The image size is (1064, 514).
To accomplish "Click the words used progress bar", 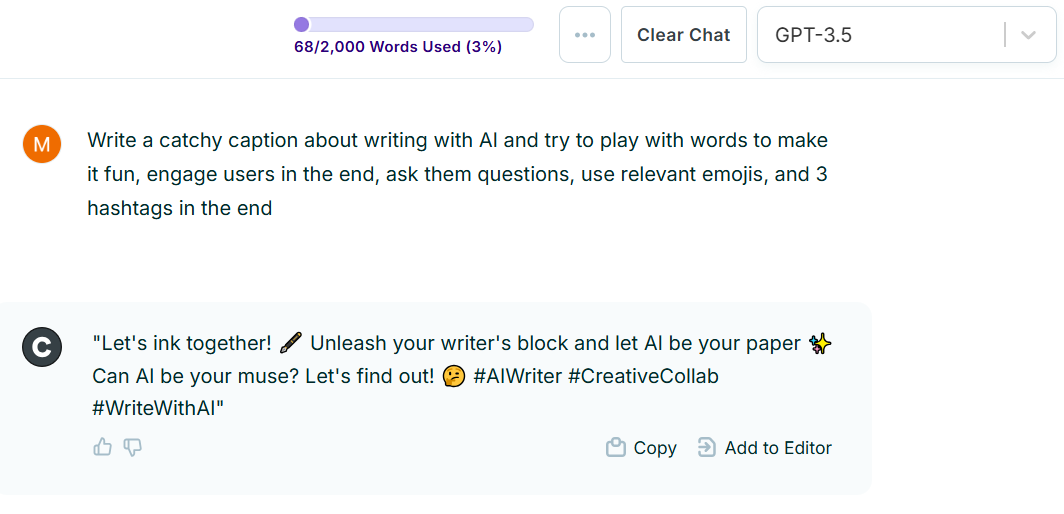I will [x=413, y=24].
